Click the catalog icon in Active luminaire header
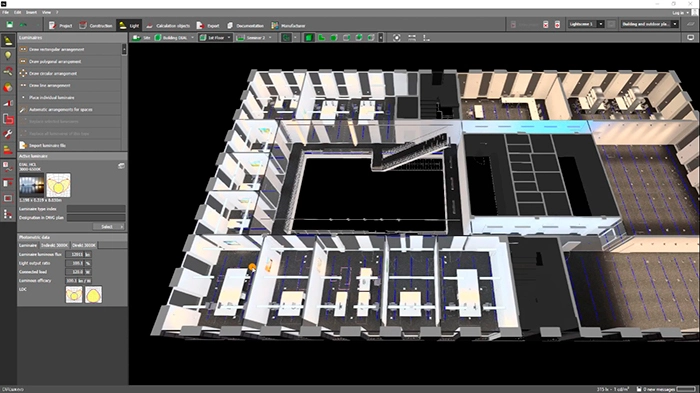Viewport: 700px width, 393px height. 121,166
